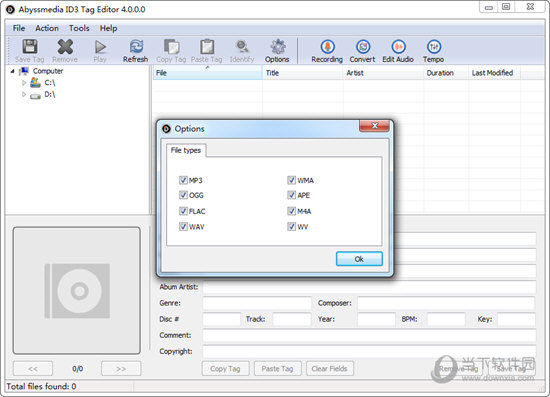This screenshot has height=397, width=550.
Task: Open Options via the gear toolbar icon
Action: pos(278,47)
